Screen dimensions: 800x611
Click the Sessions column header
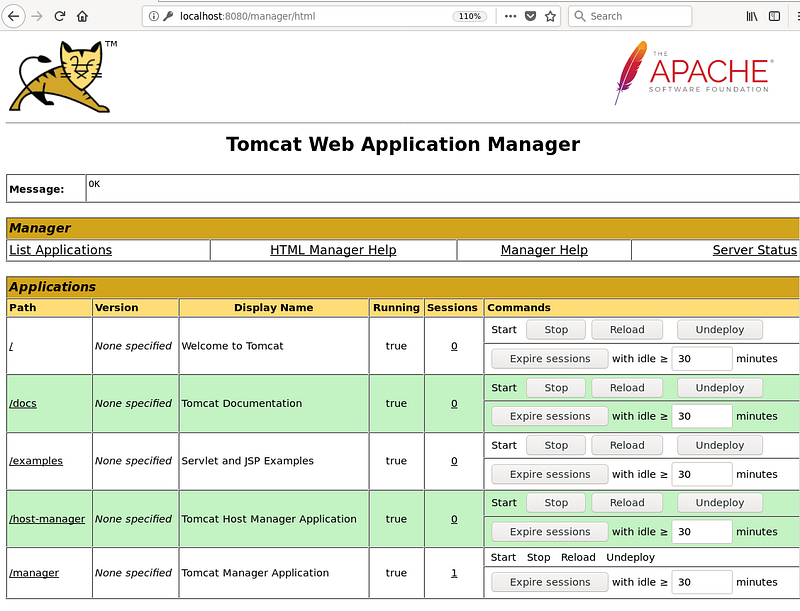point(453,308)
